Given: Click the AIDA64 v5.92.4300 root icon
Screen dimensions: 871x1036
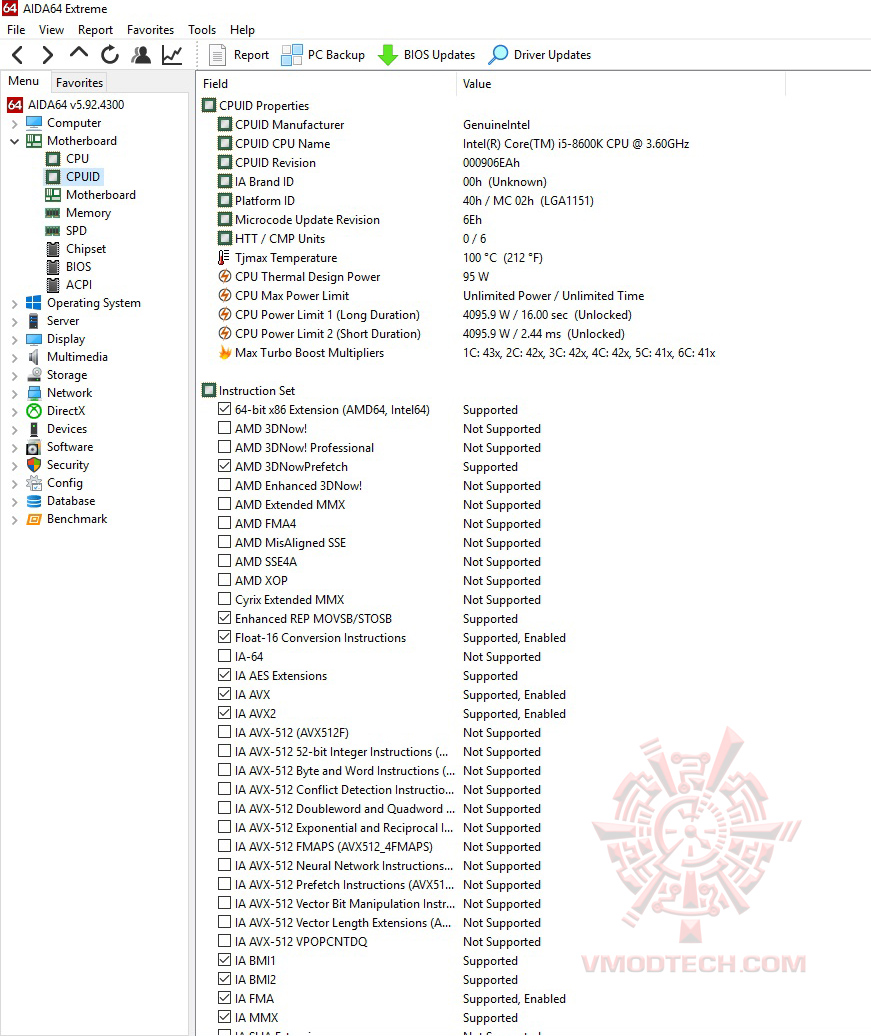Looking at the screenshot, I should pyautogui.click(x=15, y=104).
